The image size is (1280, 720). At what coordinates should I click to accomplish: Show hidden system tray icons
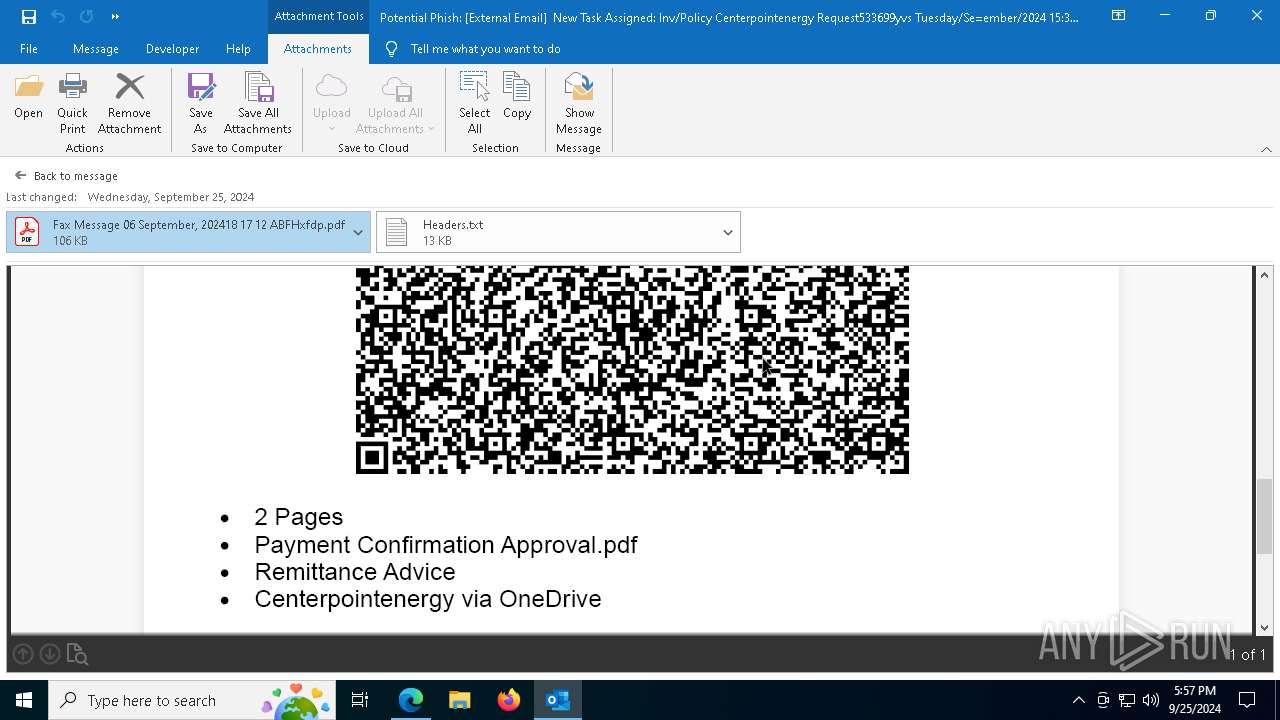coord(1078,700)
